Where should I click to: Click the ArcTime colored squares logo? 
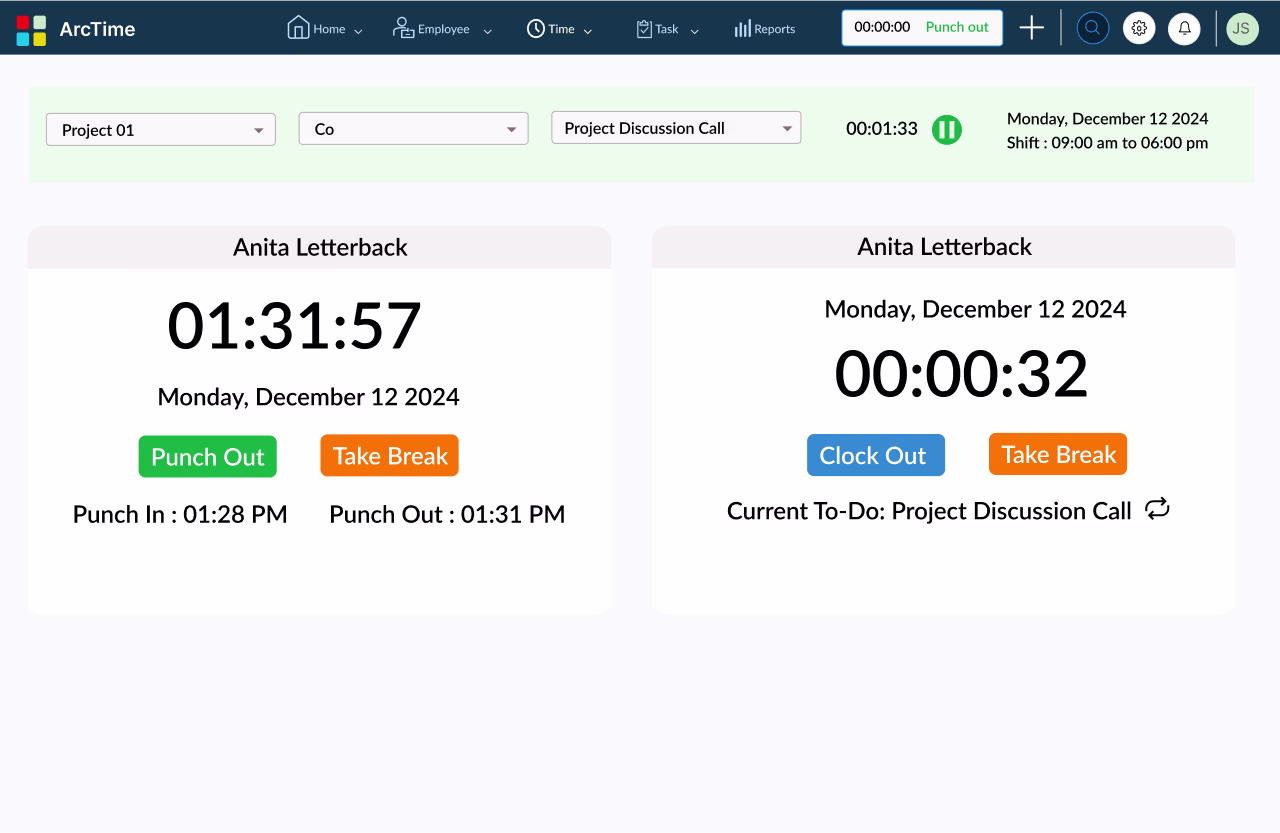pos(31,30)
